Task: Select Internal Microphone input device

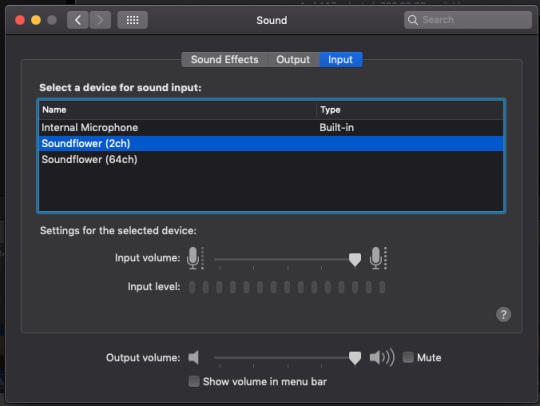Action: [x=271, y=128]
